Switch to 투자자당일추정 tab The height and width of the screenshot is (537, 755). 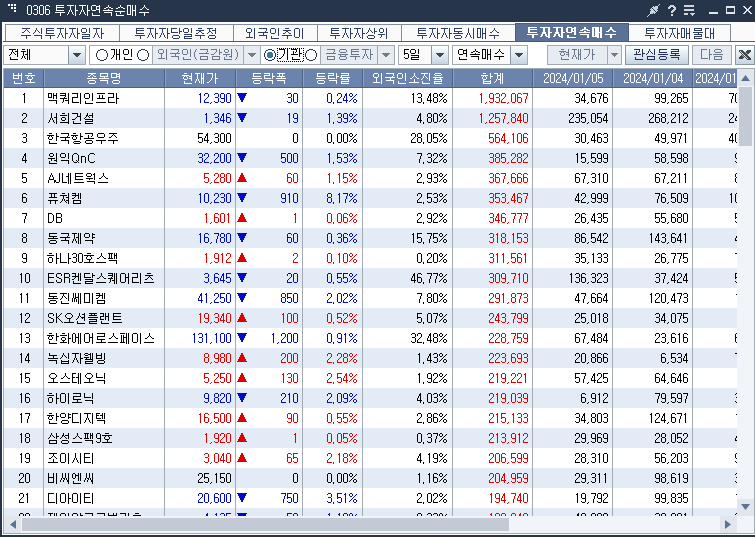(x=176, y=33)
